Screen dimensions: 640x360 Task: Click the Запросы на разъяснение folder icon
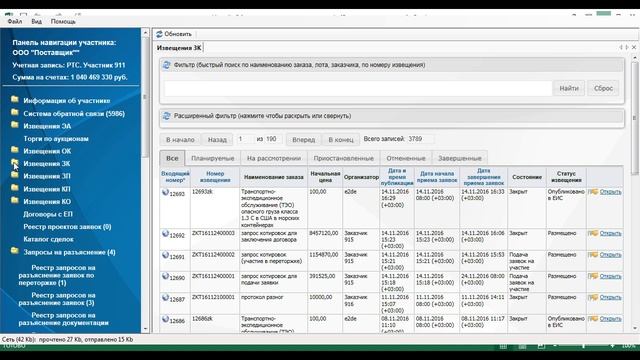[x=15, y=251]
